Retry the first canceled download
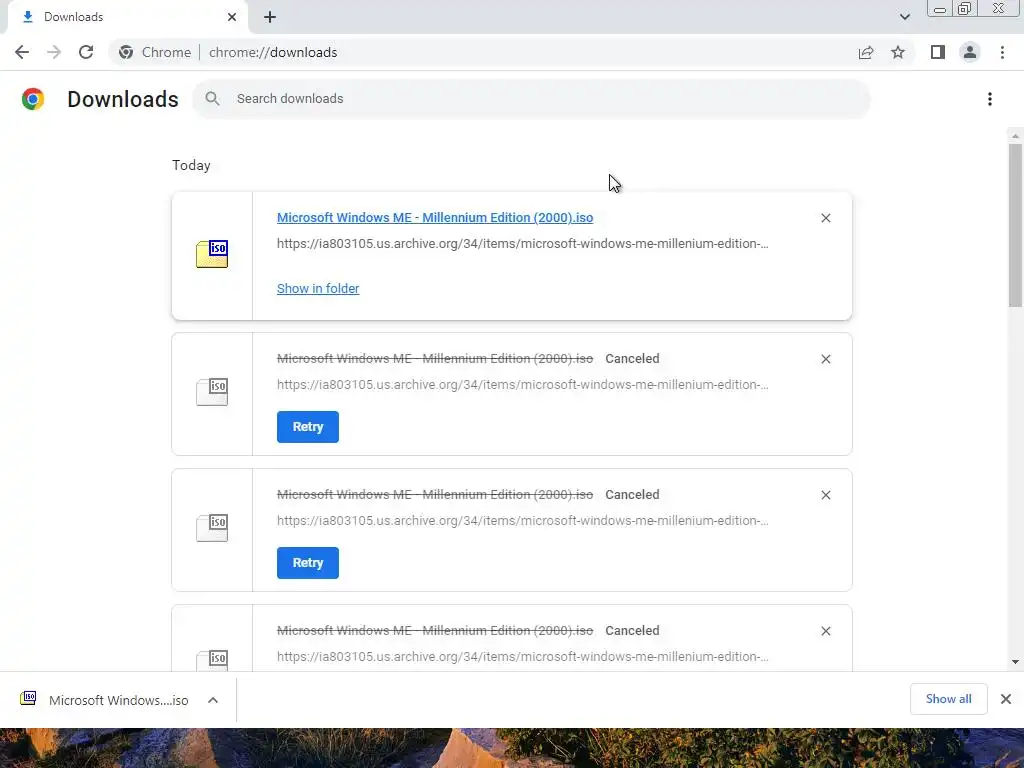The height and width of the screenshot is (768, 1024). pyautogui.click(x=308, y=427)
